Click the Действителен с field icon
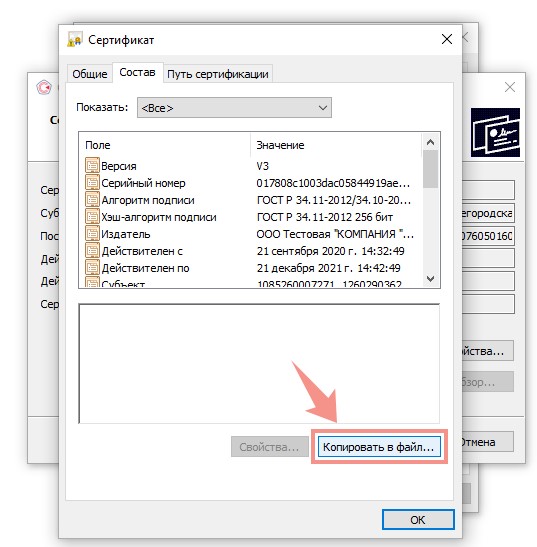This screenshot has height=547, width=537. (92, 250)
